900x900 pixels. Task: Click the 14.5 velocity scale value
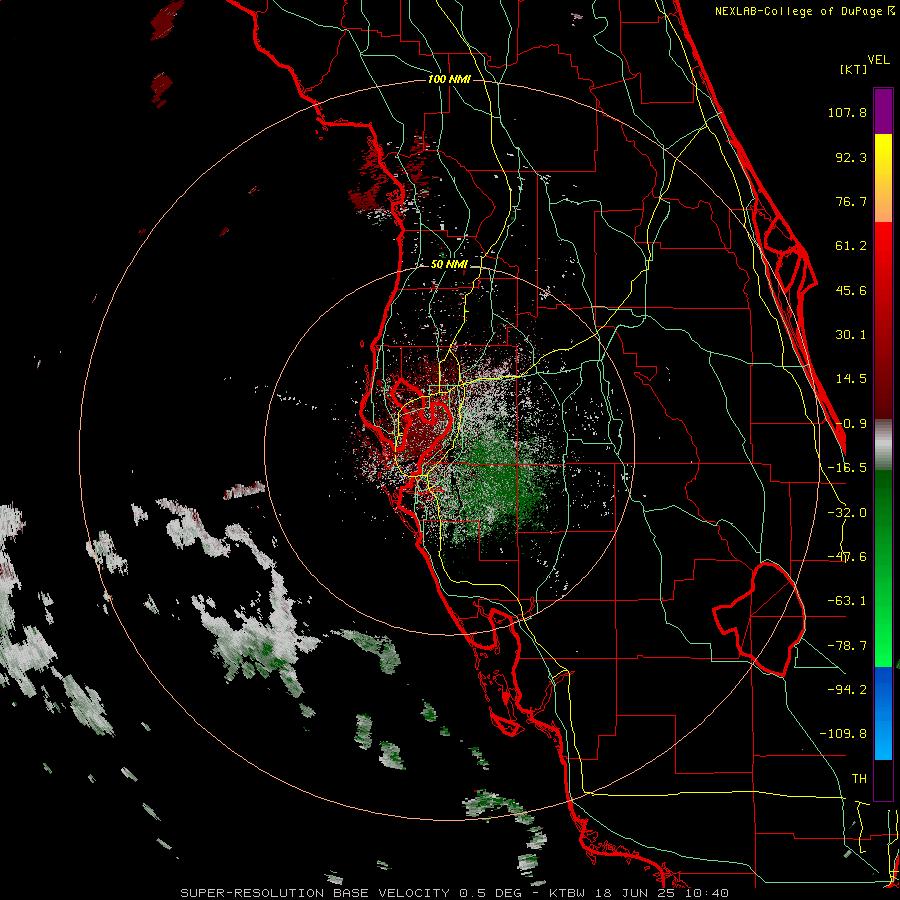[x=851, y=379]
